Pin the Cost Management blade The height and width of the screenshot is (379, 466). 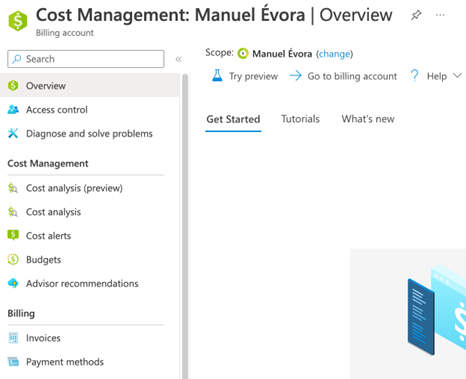point(416,15)
